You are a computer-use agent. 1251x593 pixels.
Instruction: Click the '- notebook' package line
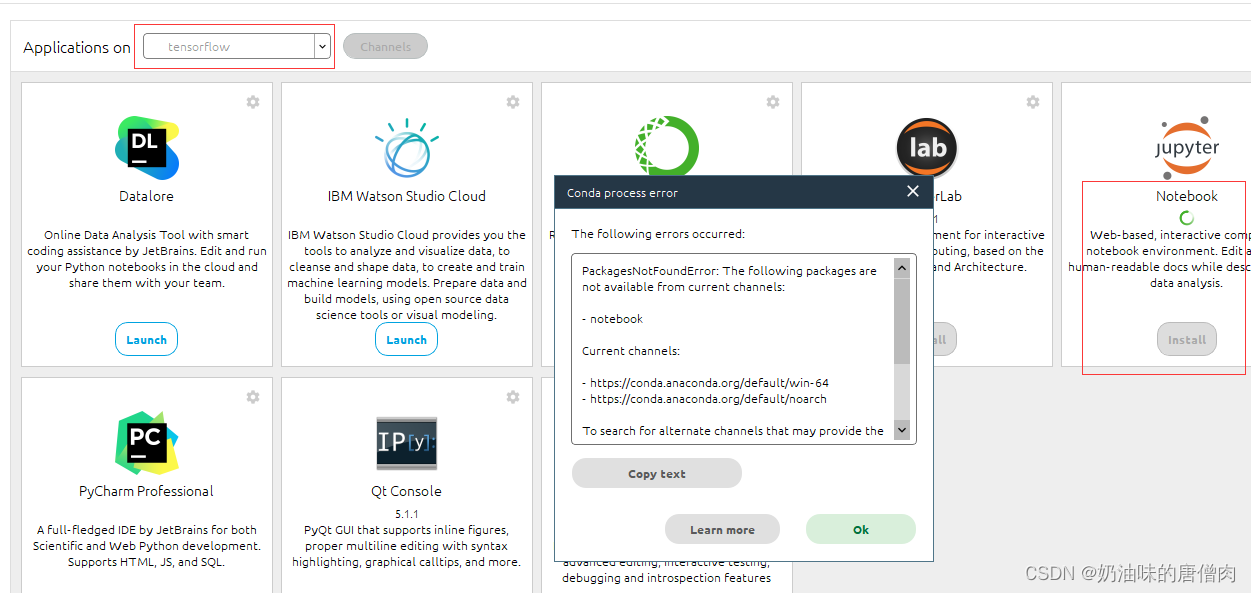[612, 319]
